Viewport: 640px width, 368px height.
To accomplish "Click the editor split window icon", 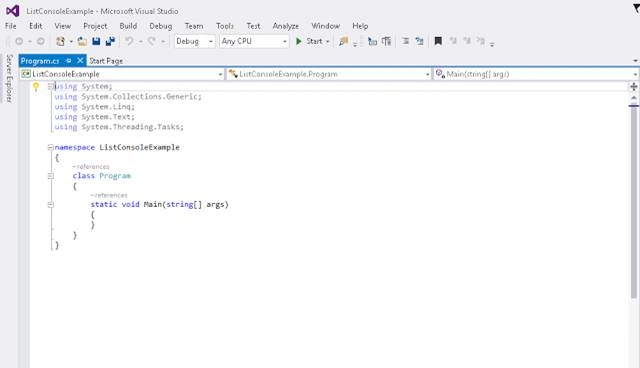I will click(633, 86).
